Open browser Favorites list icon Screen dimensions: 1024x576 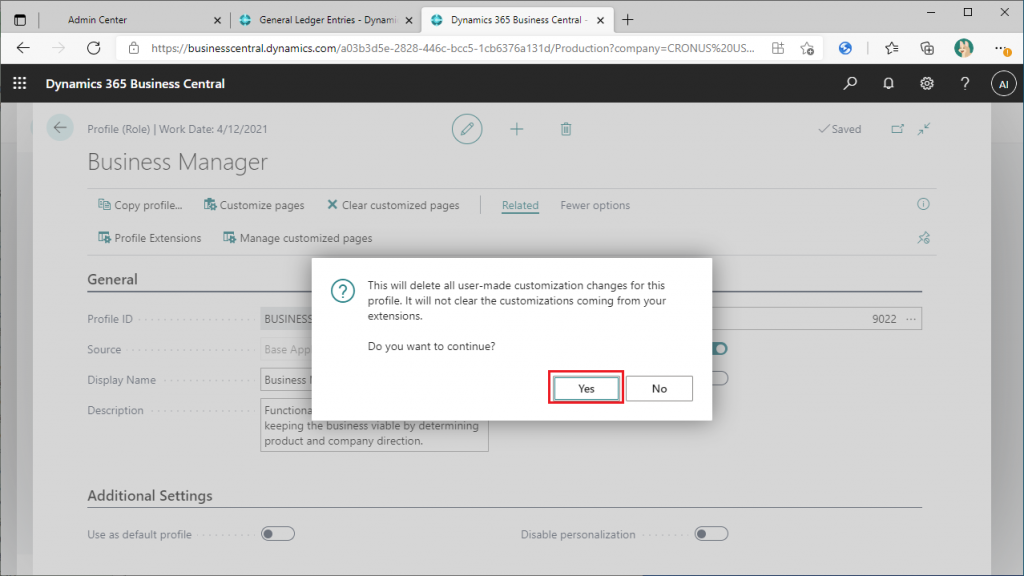pyautogui.click(x=891, y=48)
